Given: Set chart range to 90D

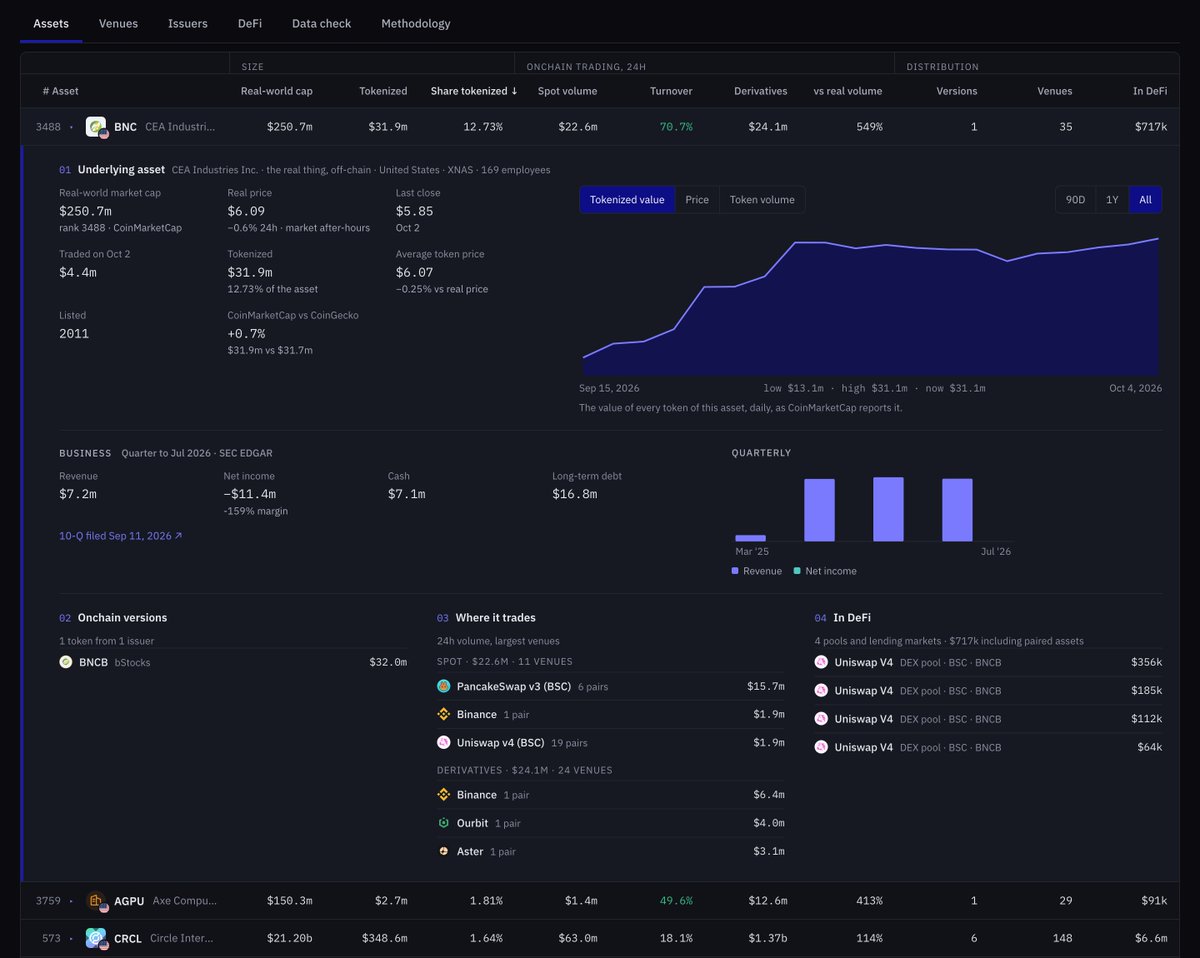Looking at the screenshot, I should 1075,200.
